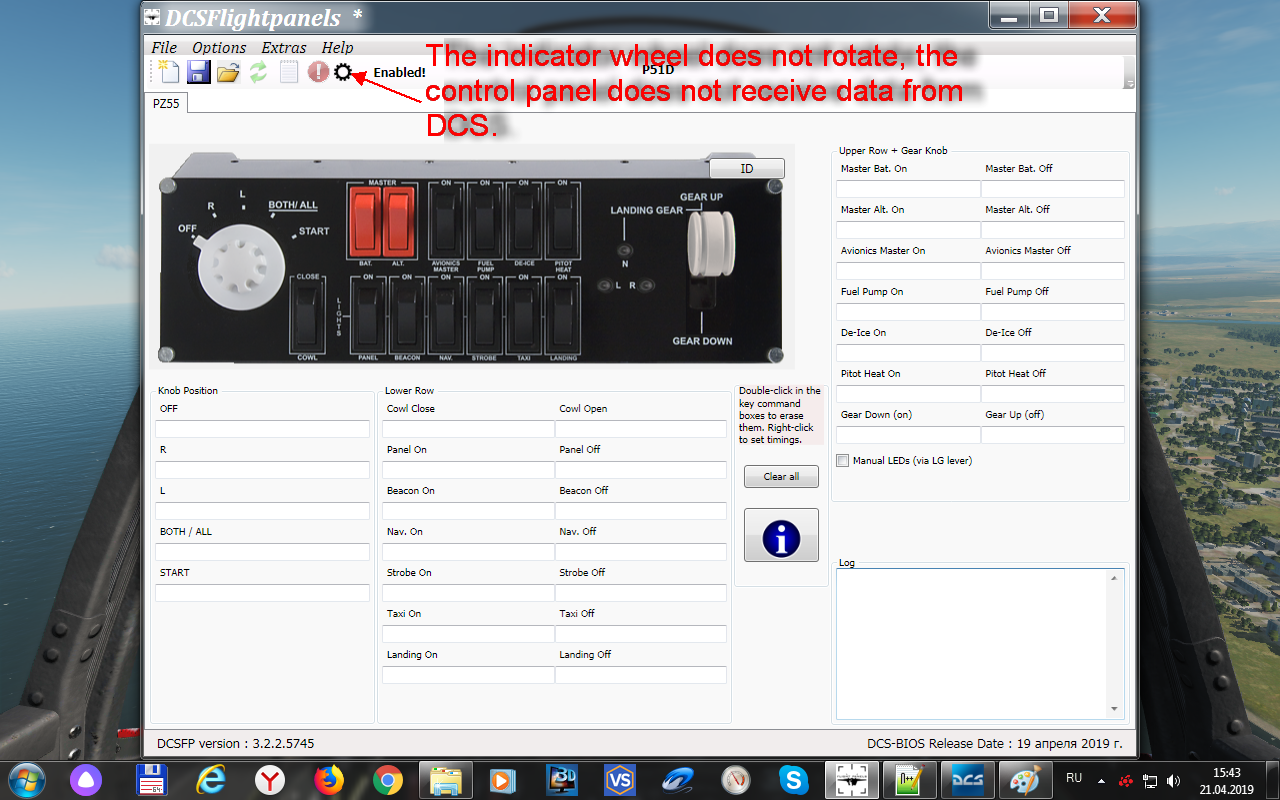Click the BOTH / ALL input field
The width and height of the screenshot is (1280, 800).
pos(262,552)
